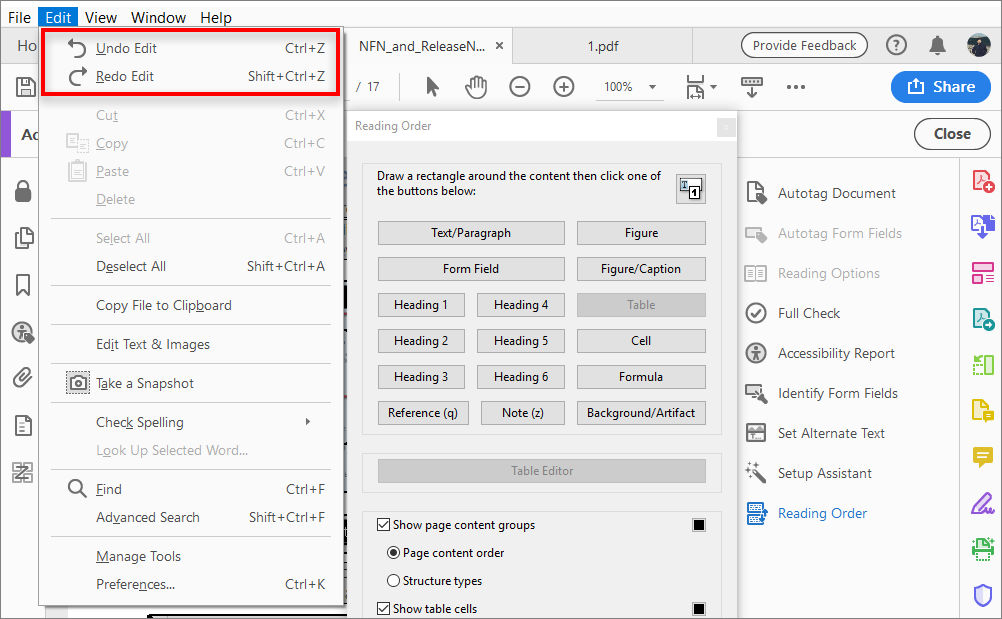Click the Provide Feedback button
This screenshot has height=619, width=1002.
tap(803, 44)
